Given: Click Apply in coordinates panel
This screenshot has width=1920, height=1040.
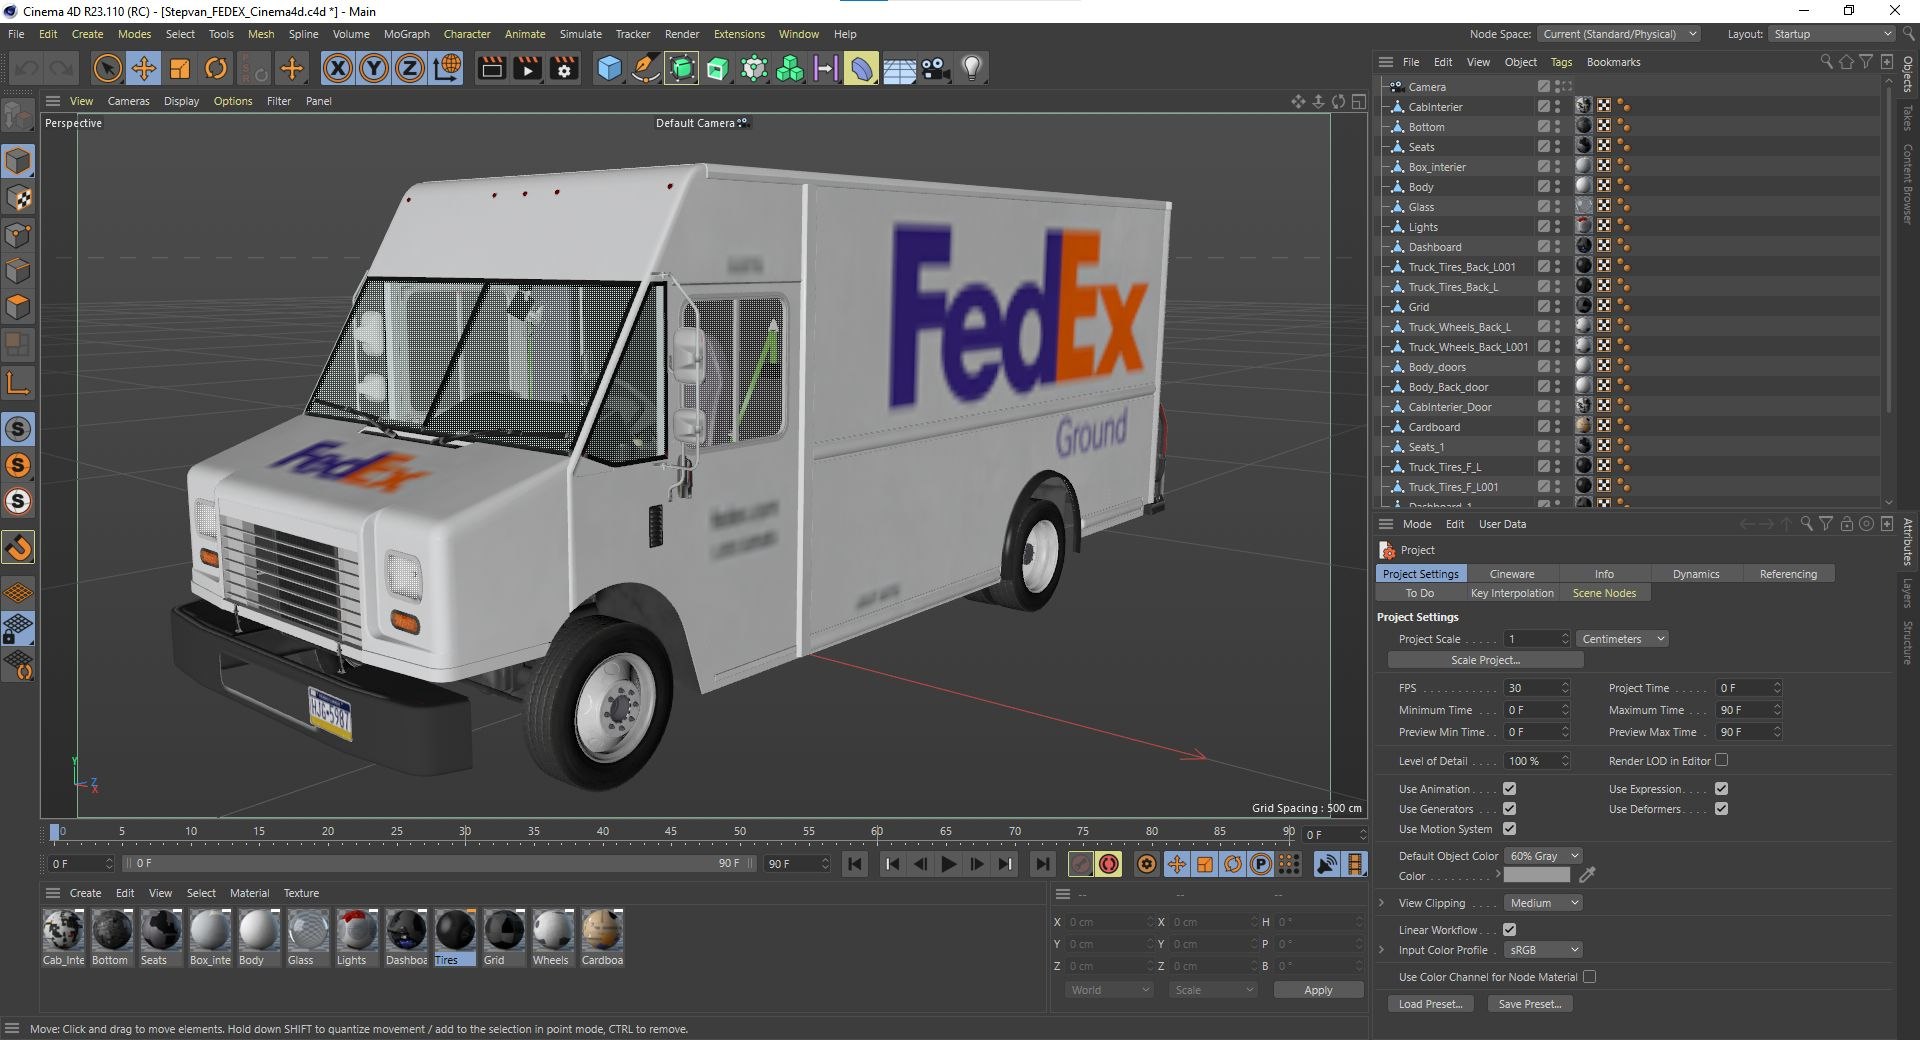Looking at the screenshot, I should point(1318,990).
